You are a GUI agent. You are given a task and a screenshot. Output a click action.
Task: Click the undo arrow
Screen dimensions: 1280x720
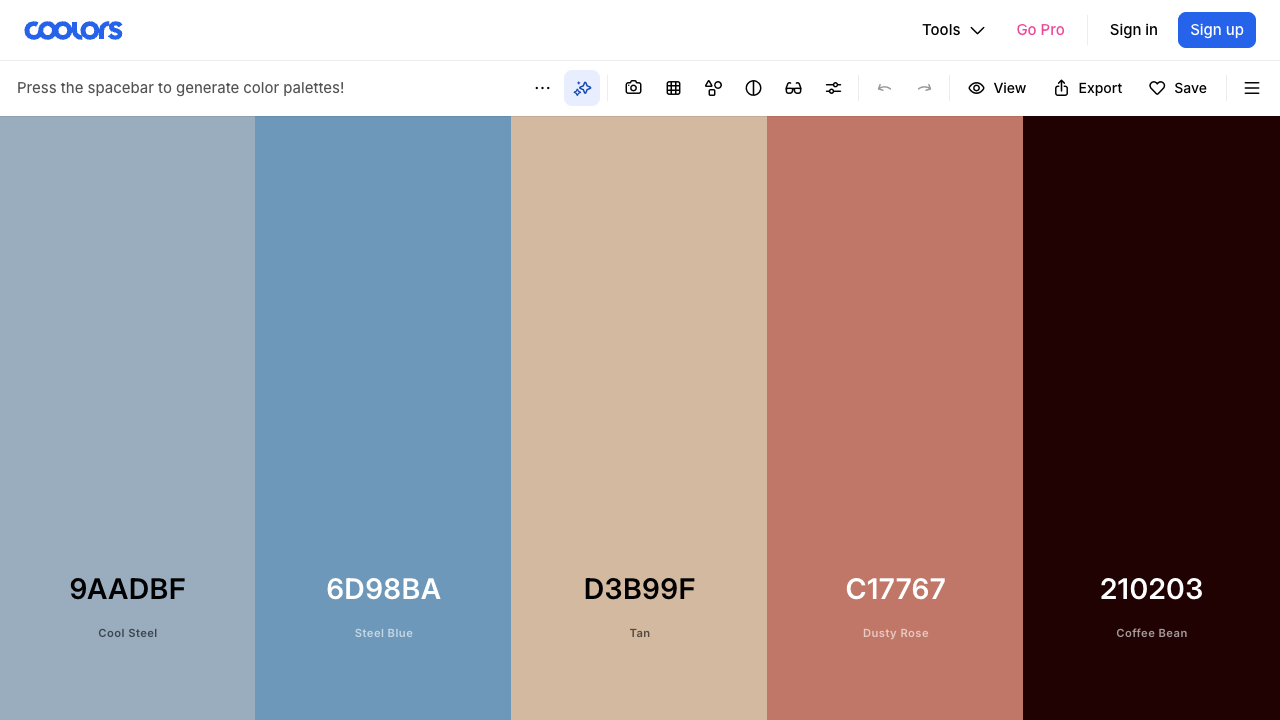tap(884, 88)
